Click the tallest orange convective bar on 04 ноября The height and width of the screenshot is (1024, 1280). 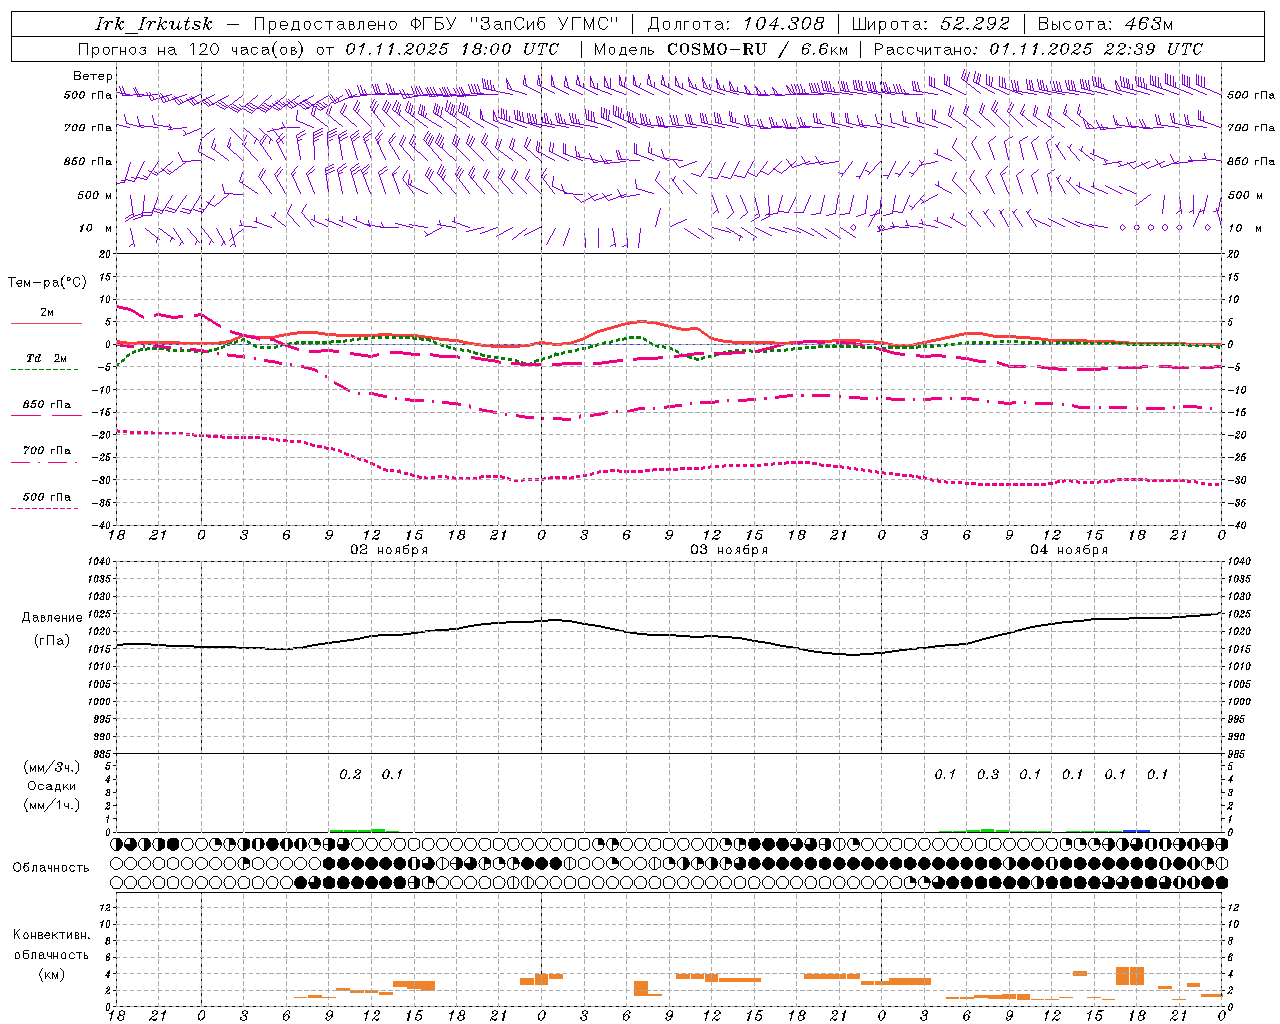(x=1130, y=976)
